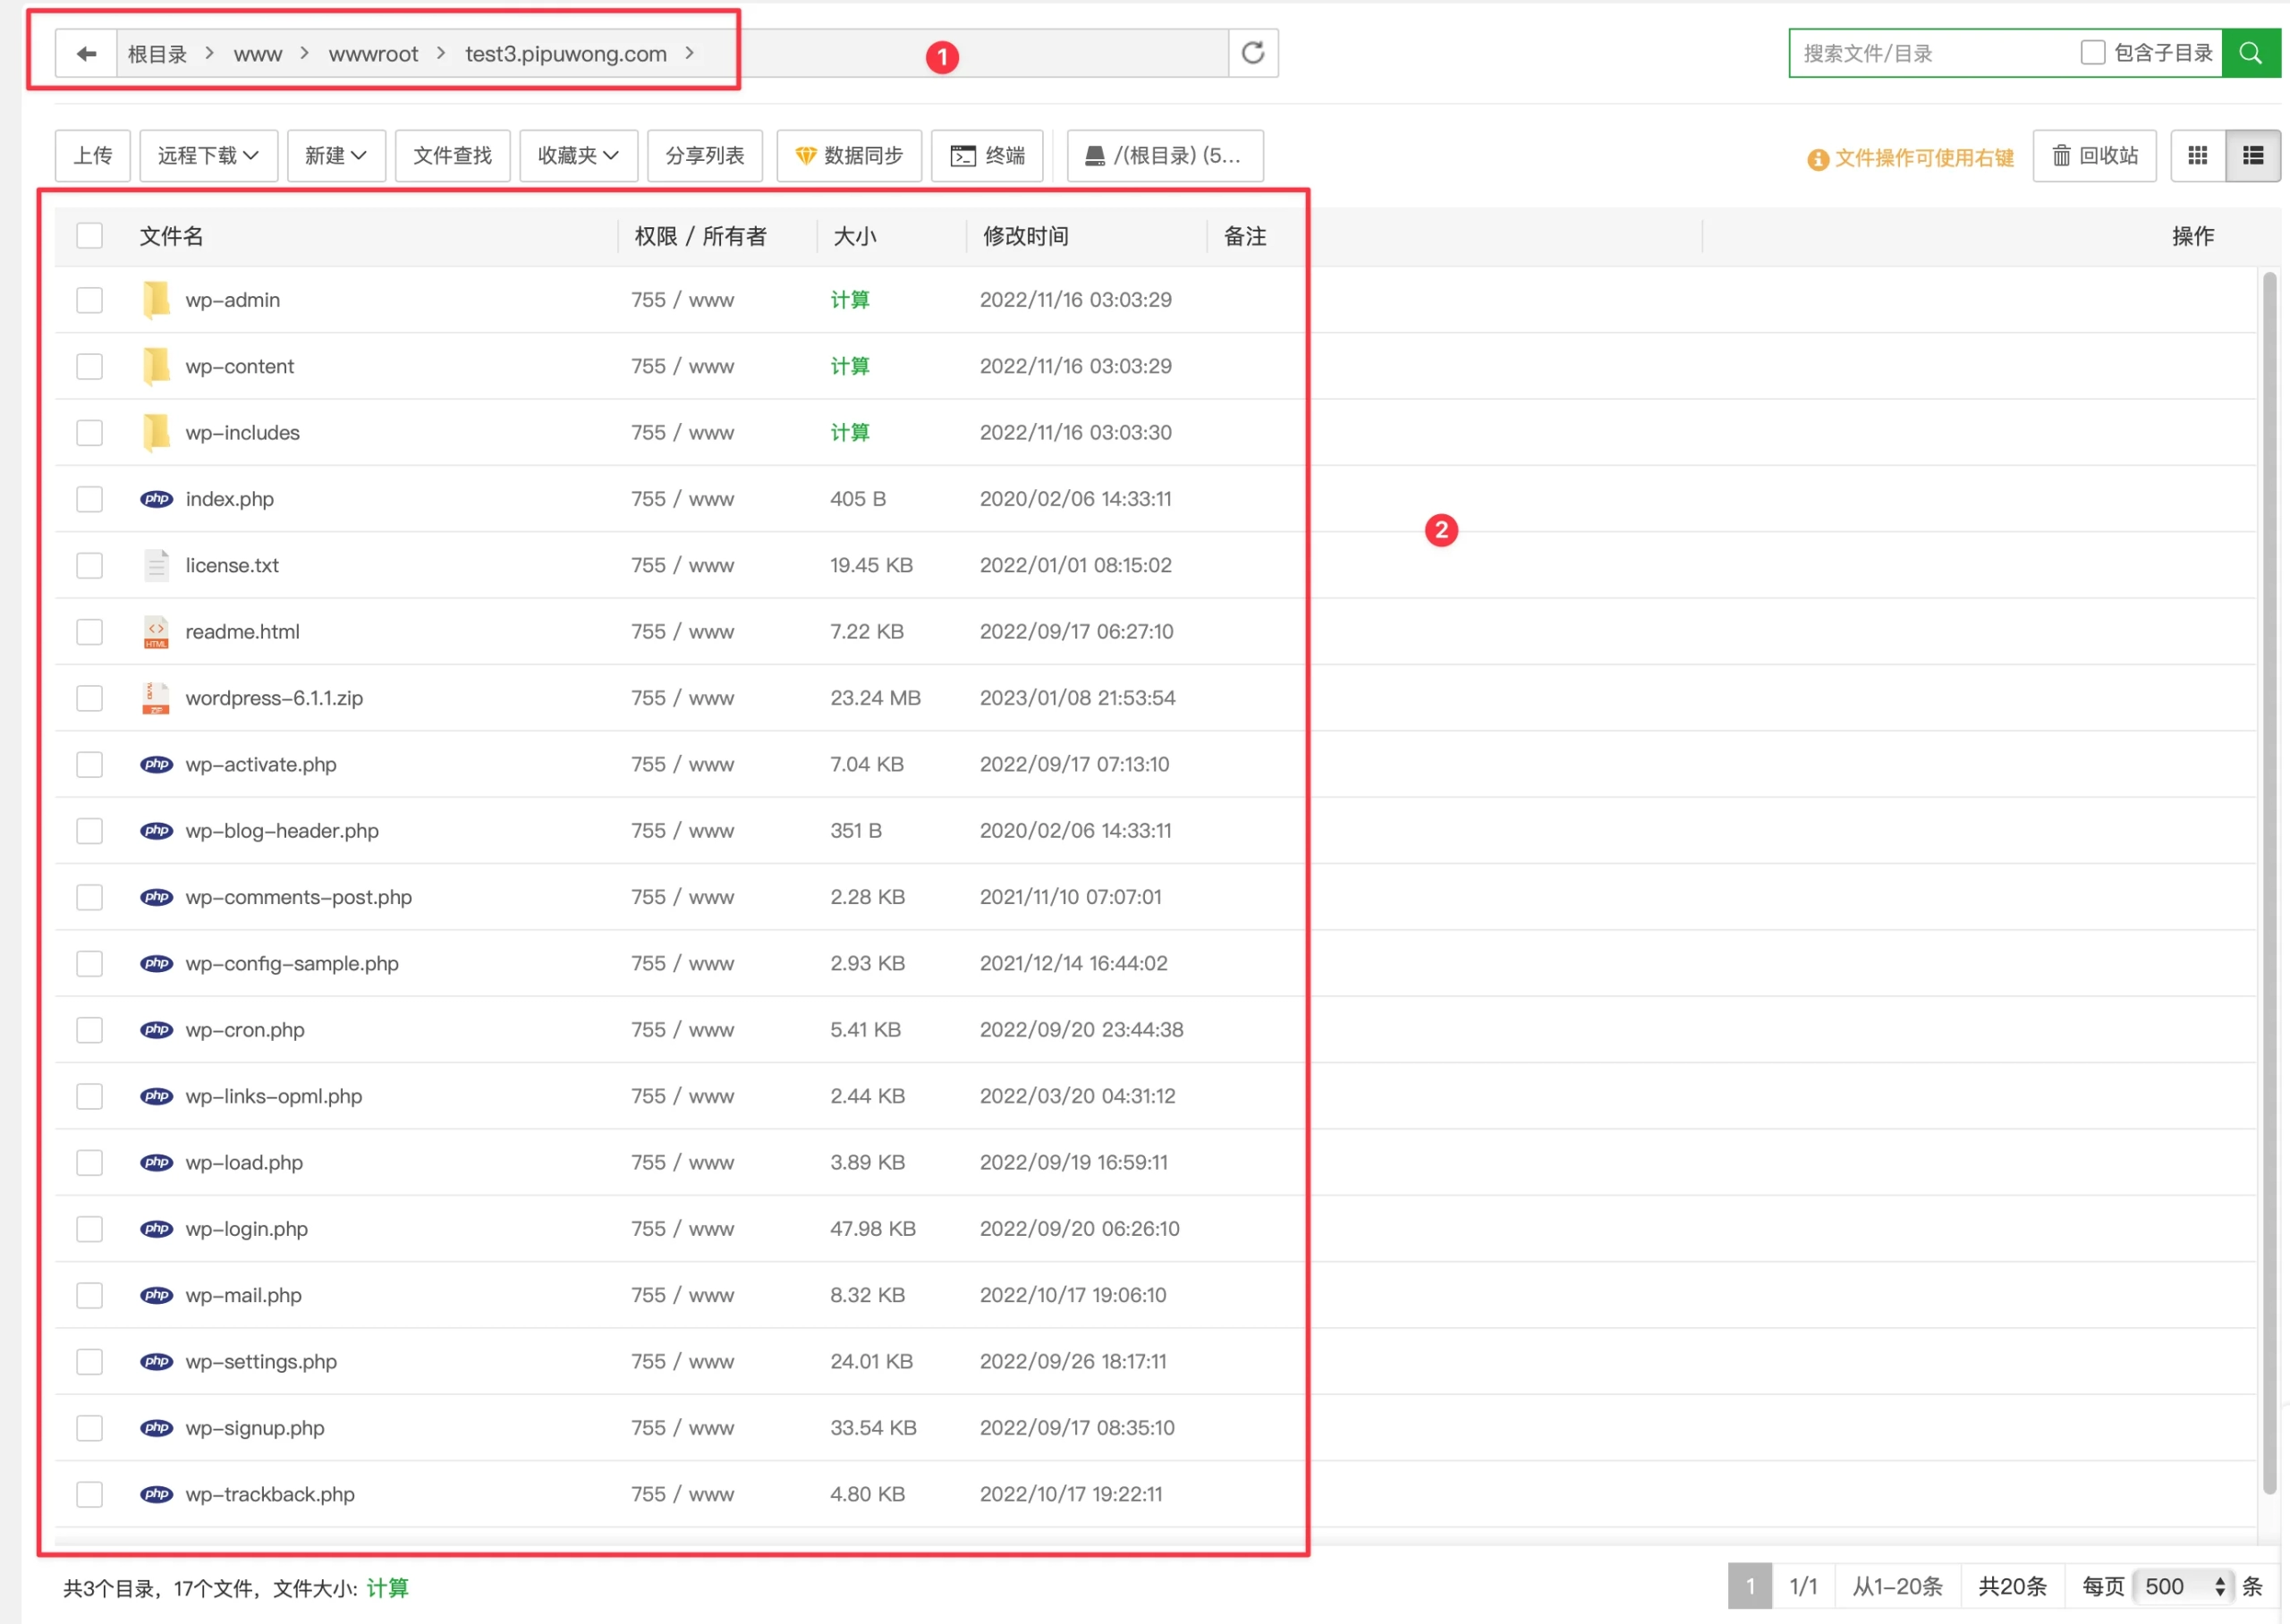Open 数据同步 data sync
The image size is (2290, 1624).
[849, 155]
